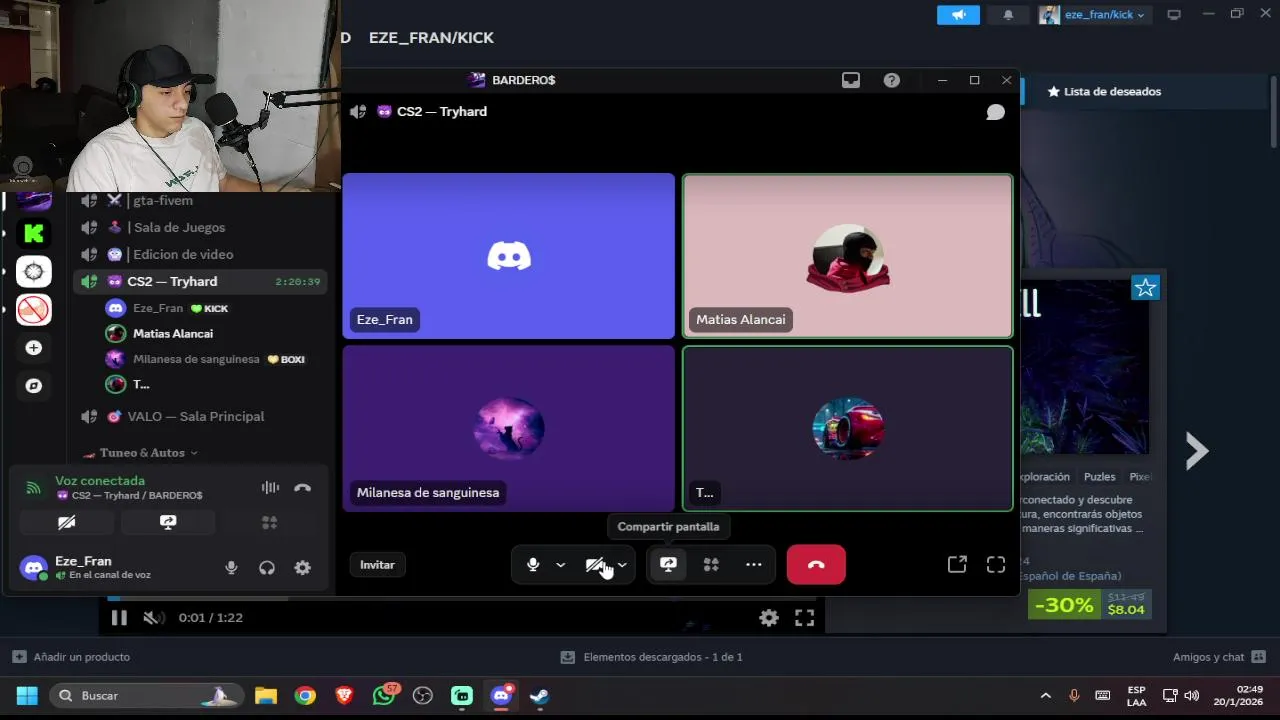The width and height of the screenshot is (1280, 720).
Task: Advance Steam carousel with the next arrow
Action: tap(1196, 451)
